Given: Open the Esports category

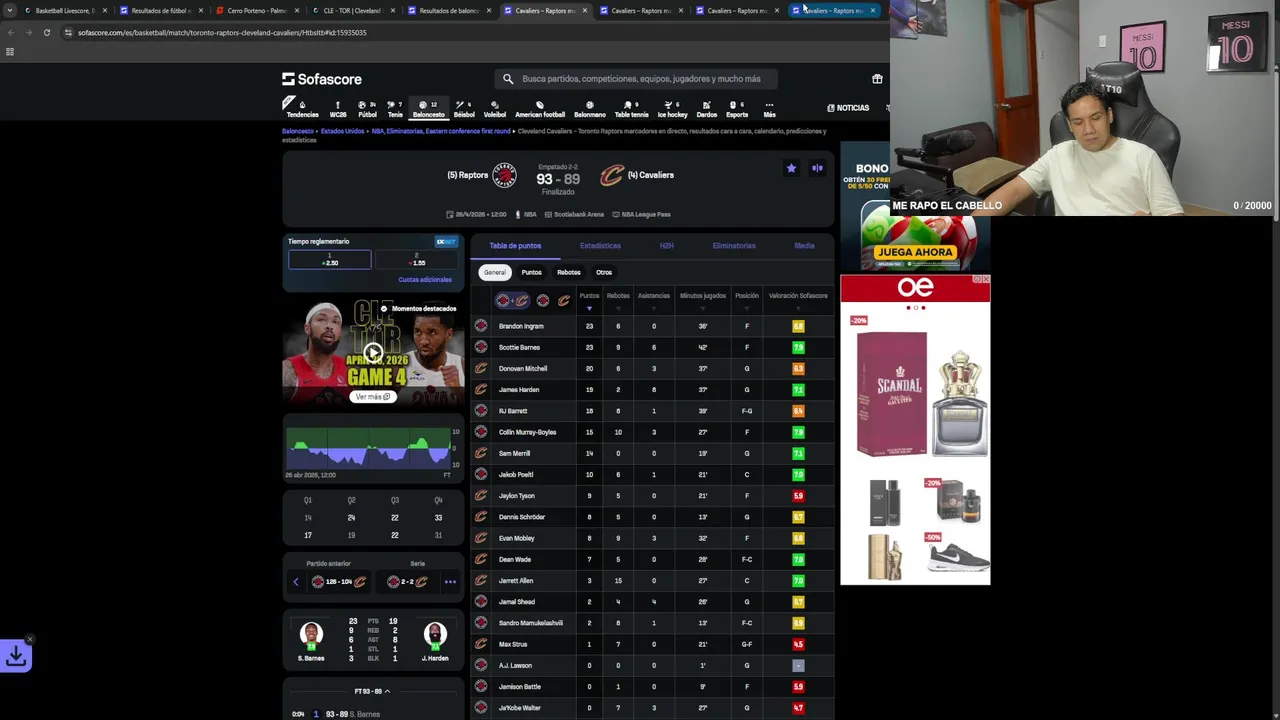Looking at the screenshot, I should pos(737,109).
